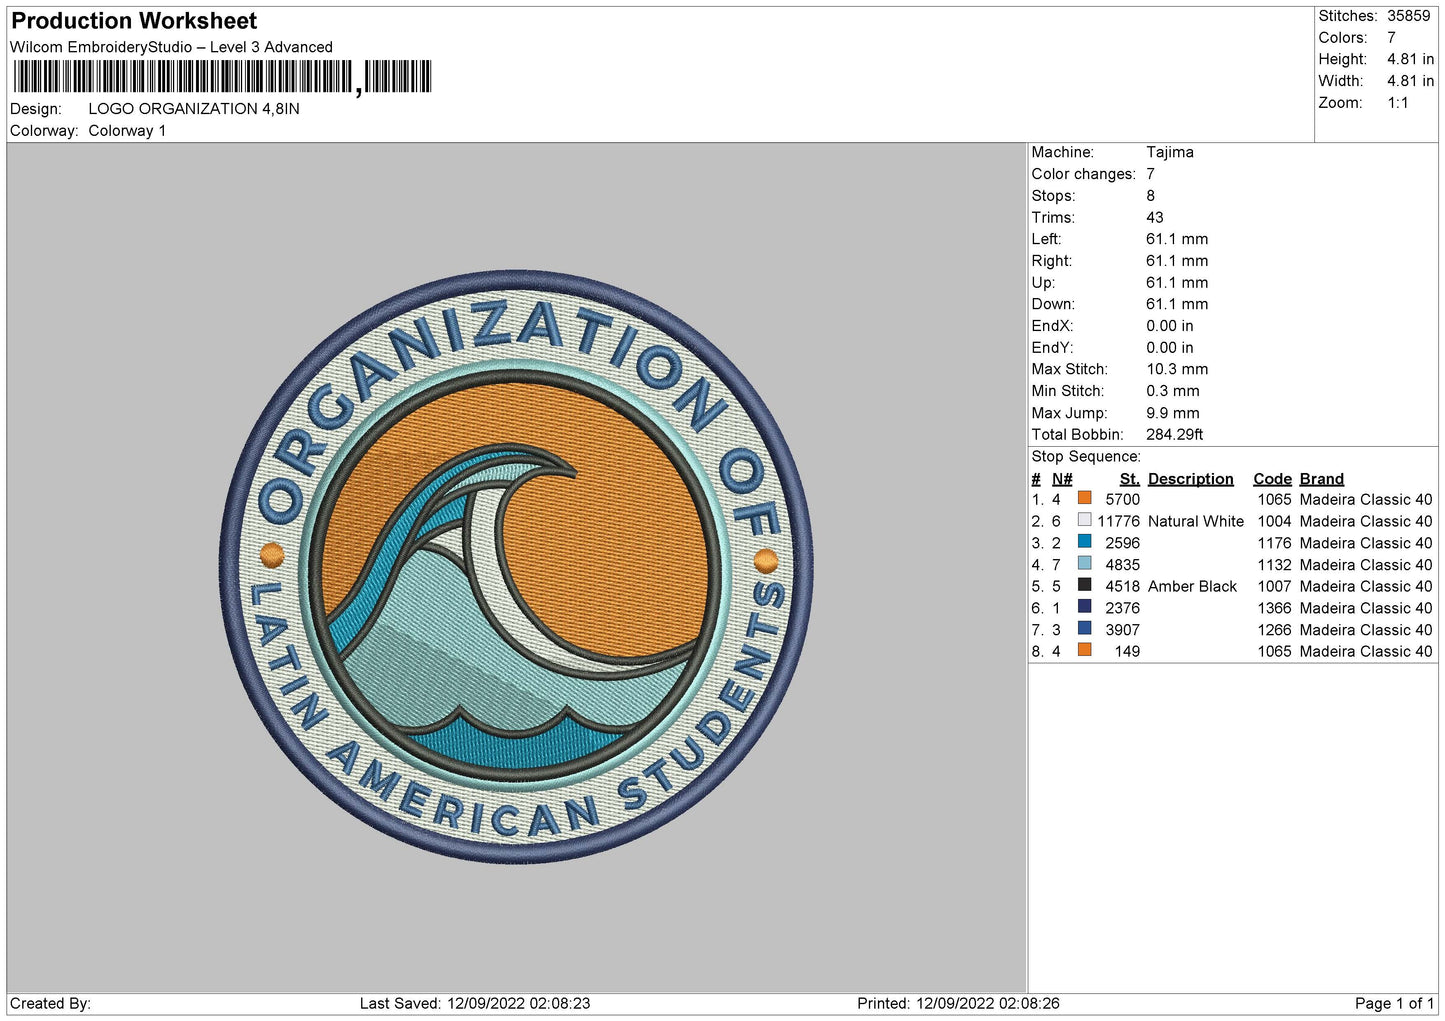This screenshot has width=1445, height=1021.
Task: Click the Natural White swatch in row 2
Action: (x=1084, y=520)
